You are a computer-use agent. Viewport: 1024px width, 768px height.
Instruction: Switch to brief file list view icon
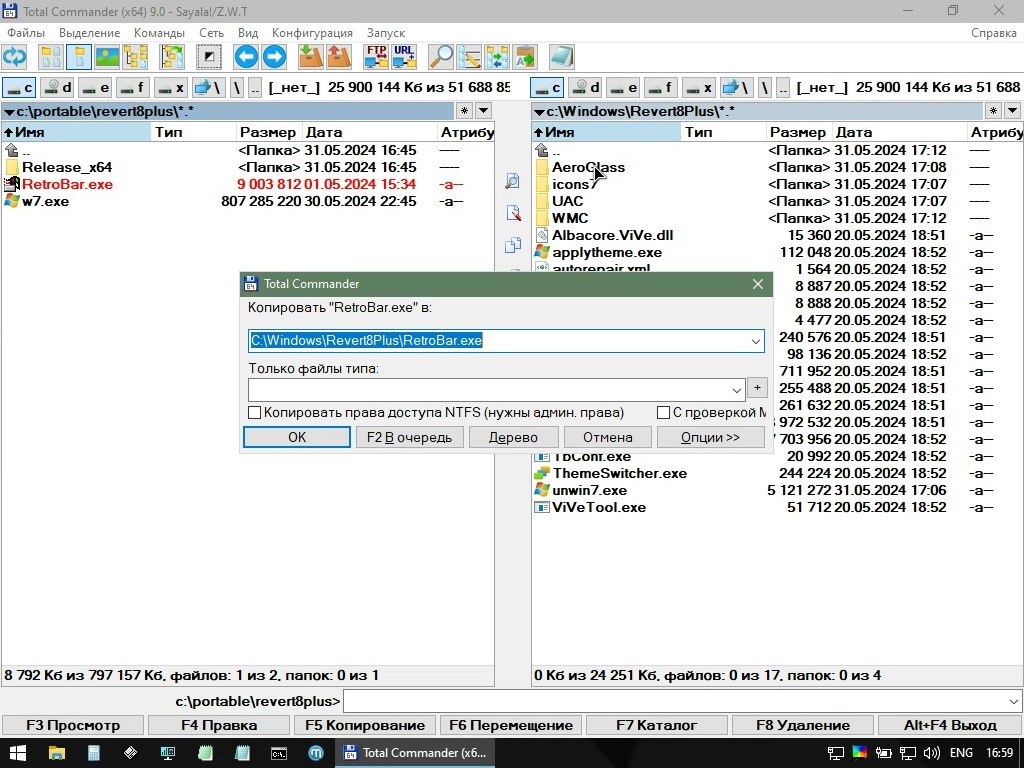[x=50, y=57]
